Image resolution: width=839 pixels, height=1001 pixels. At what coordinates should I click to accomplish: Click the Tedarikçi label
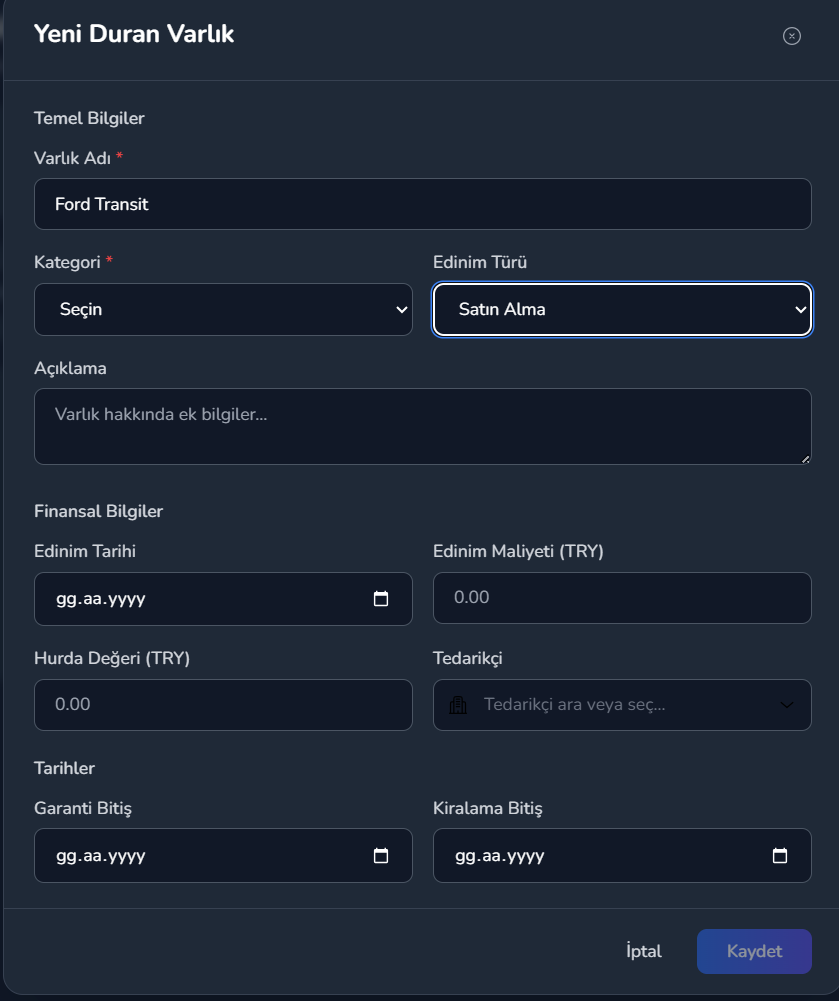tap(468, 658)
